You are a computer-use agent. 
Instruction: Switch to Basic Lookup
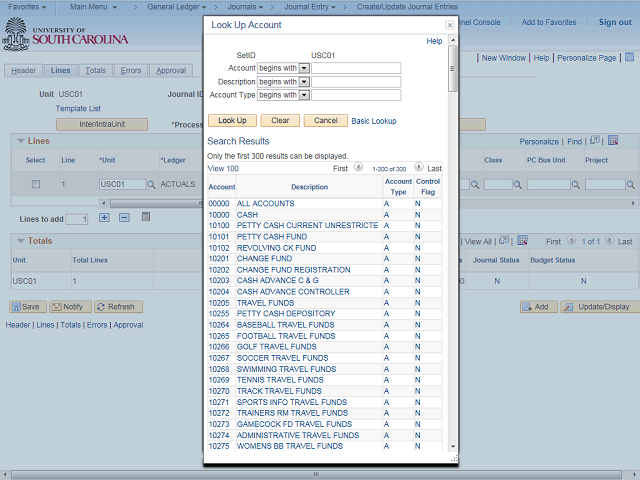(374, 121)
